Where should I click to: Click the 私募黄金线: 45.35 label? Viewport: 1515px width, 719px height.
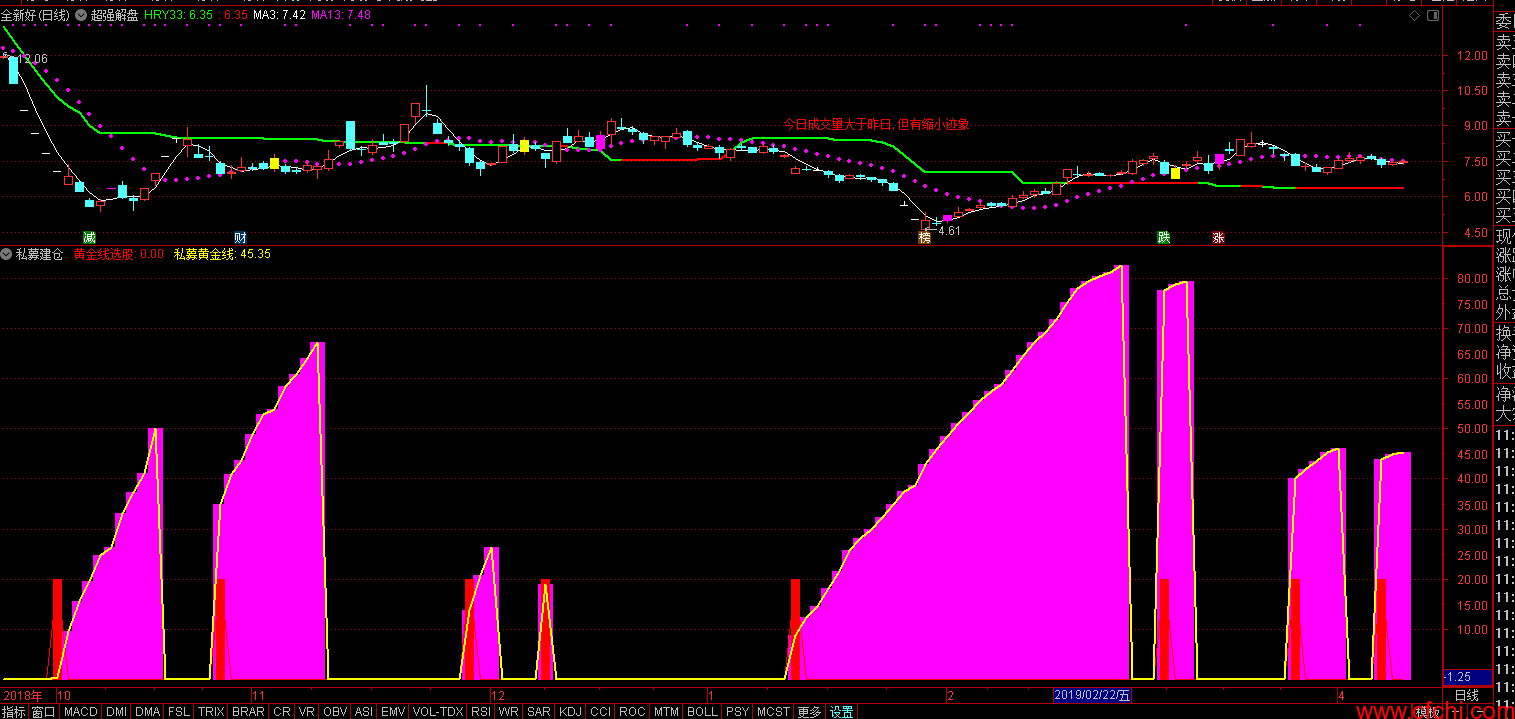222,254
